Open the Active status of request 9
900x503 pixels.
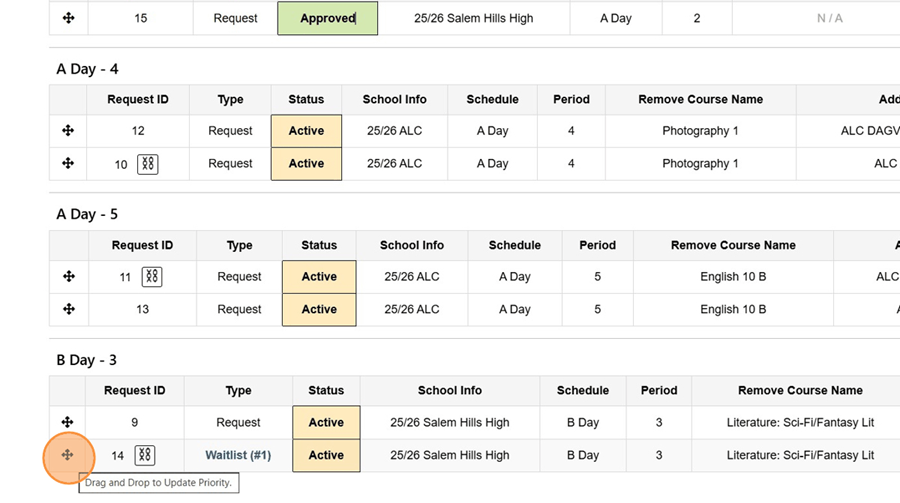coord(326,423)
